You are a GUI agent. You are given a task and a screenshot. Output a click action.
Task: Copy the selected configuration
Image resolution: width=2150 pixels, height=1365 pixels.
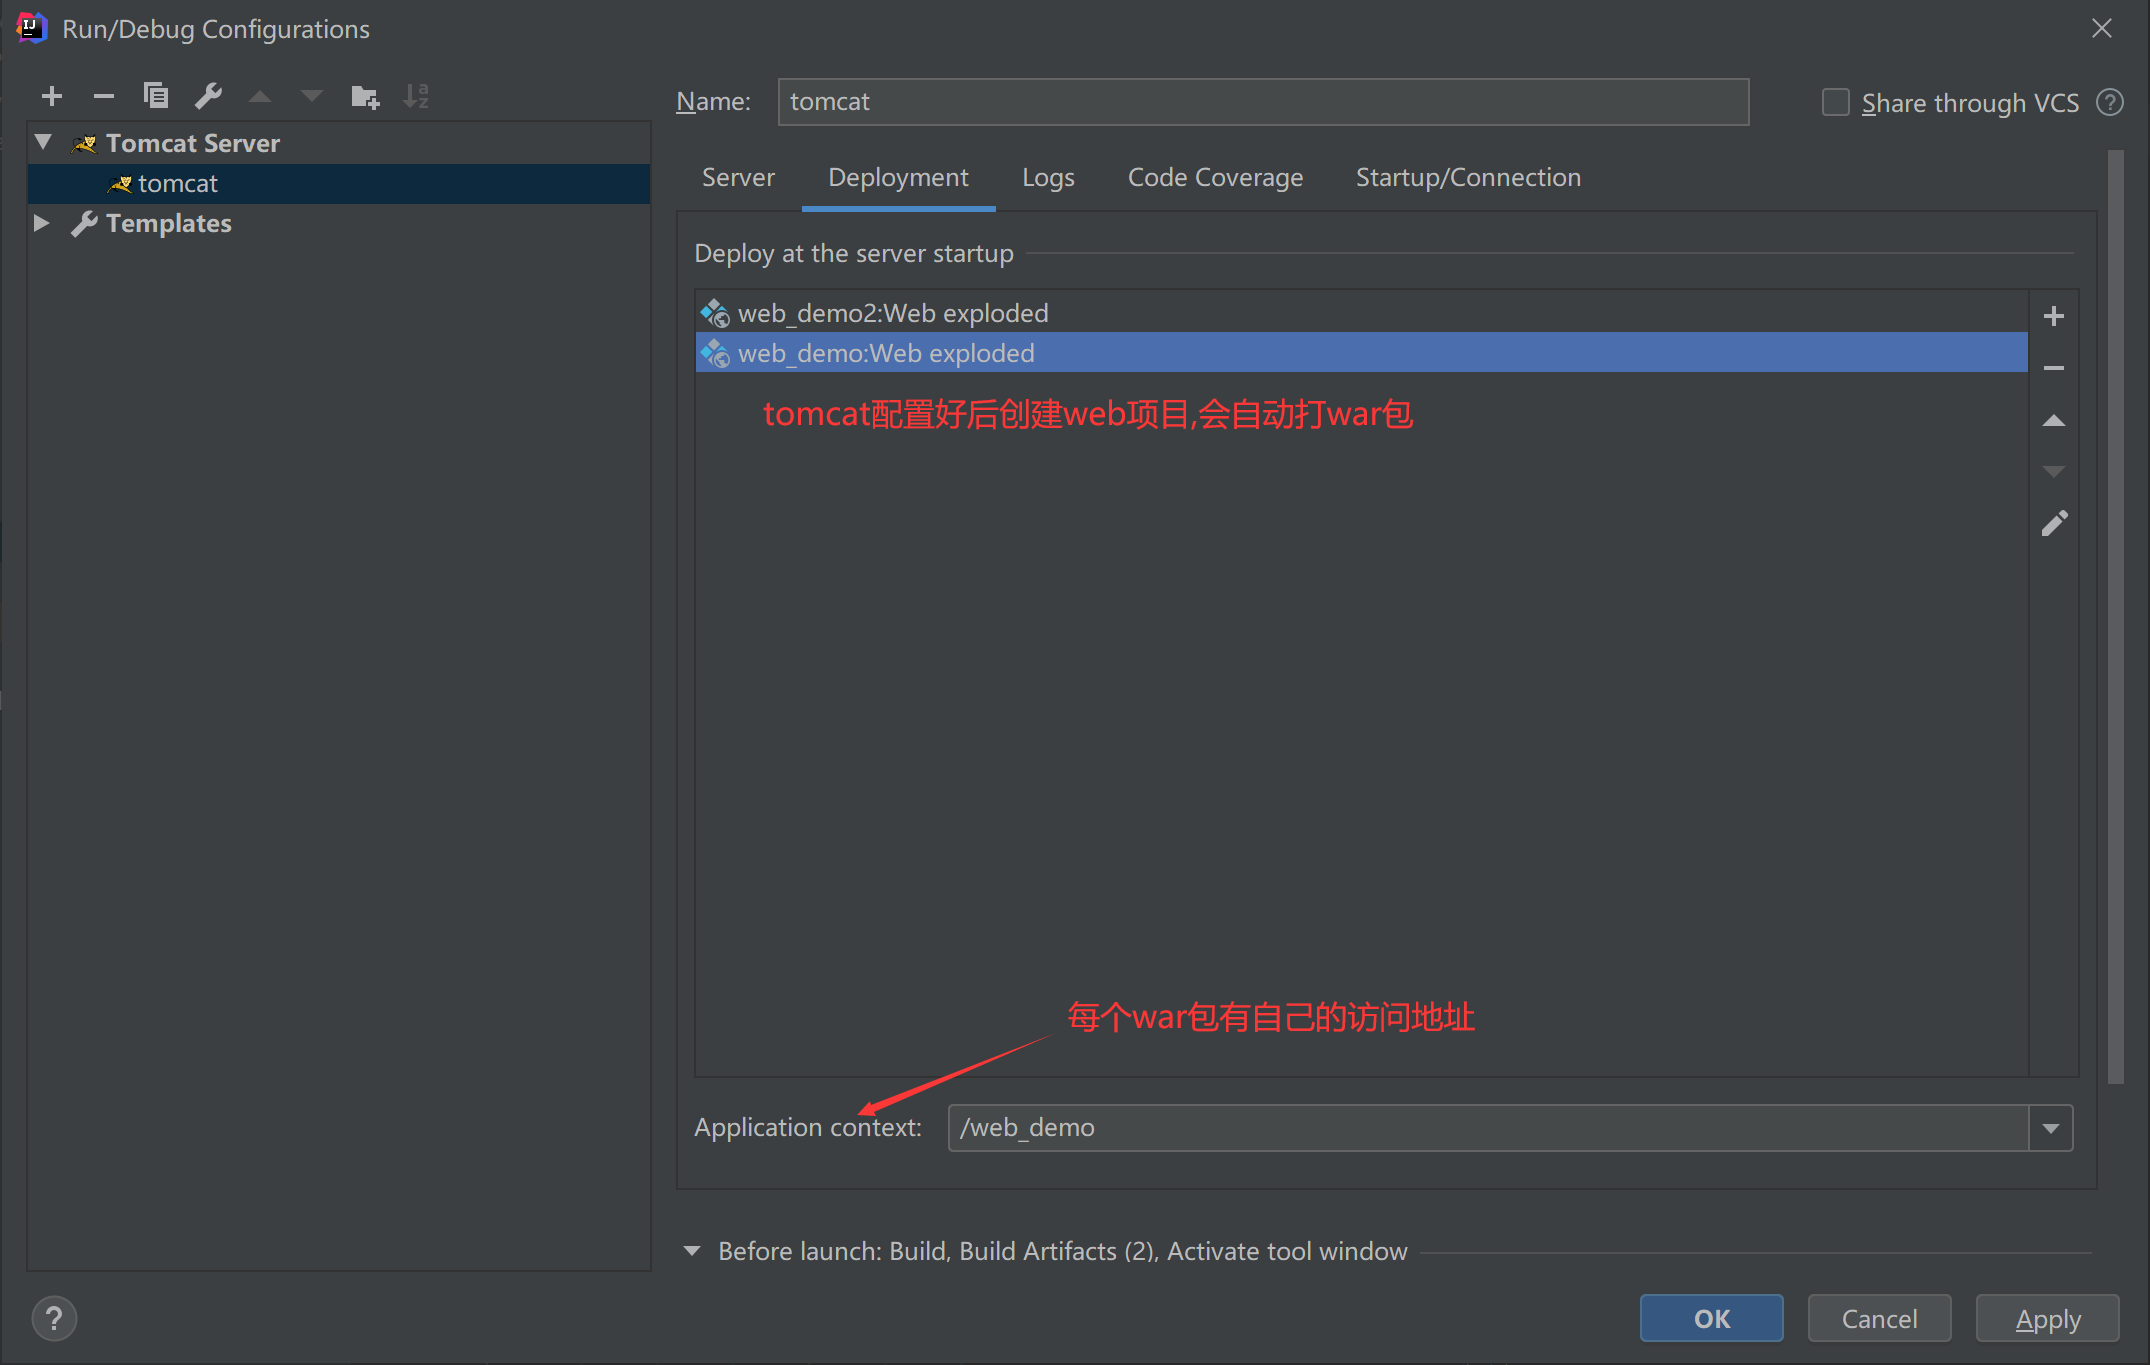(156, 96)
